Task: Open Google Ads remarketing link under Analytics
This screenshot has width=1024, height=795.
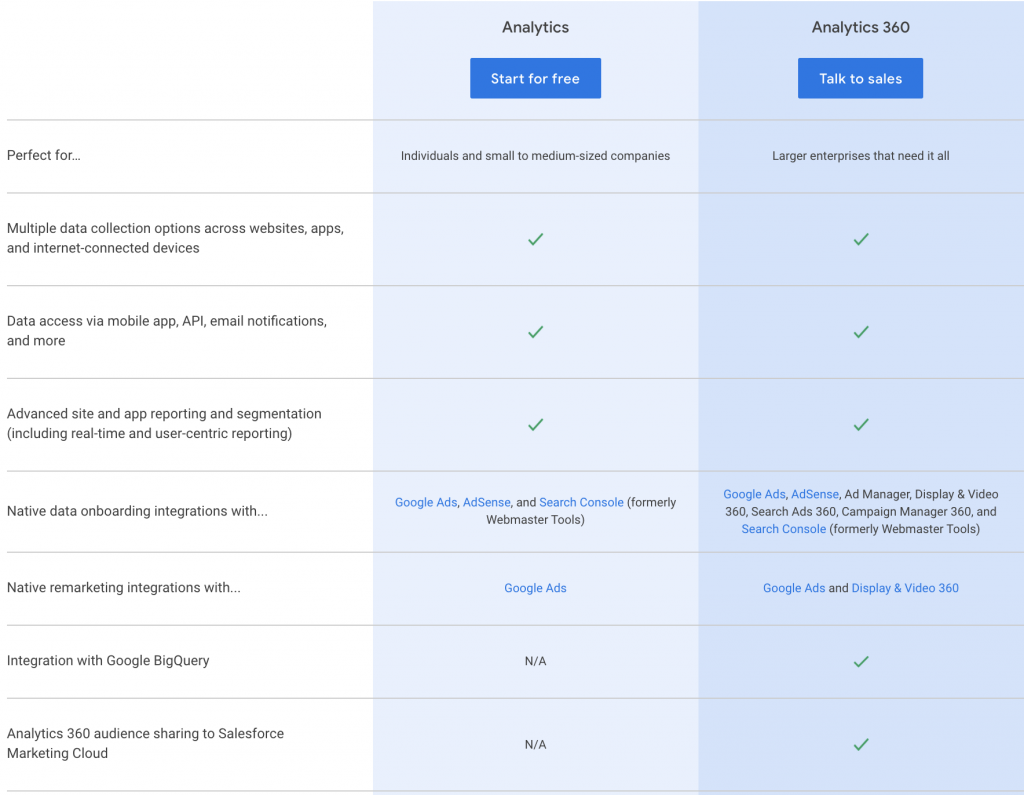Action: [535, 588]
